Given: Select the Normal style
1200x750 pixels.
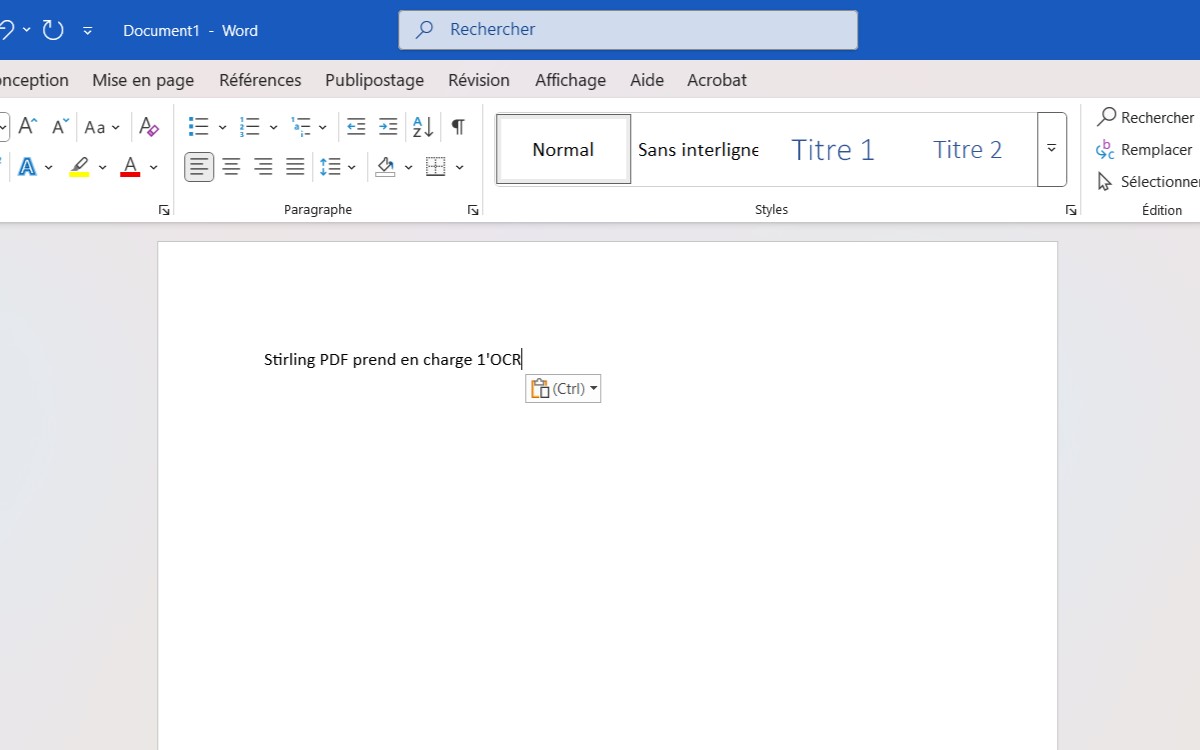Looking at the screenshot, I should pos(563,150).
